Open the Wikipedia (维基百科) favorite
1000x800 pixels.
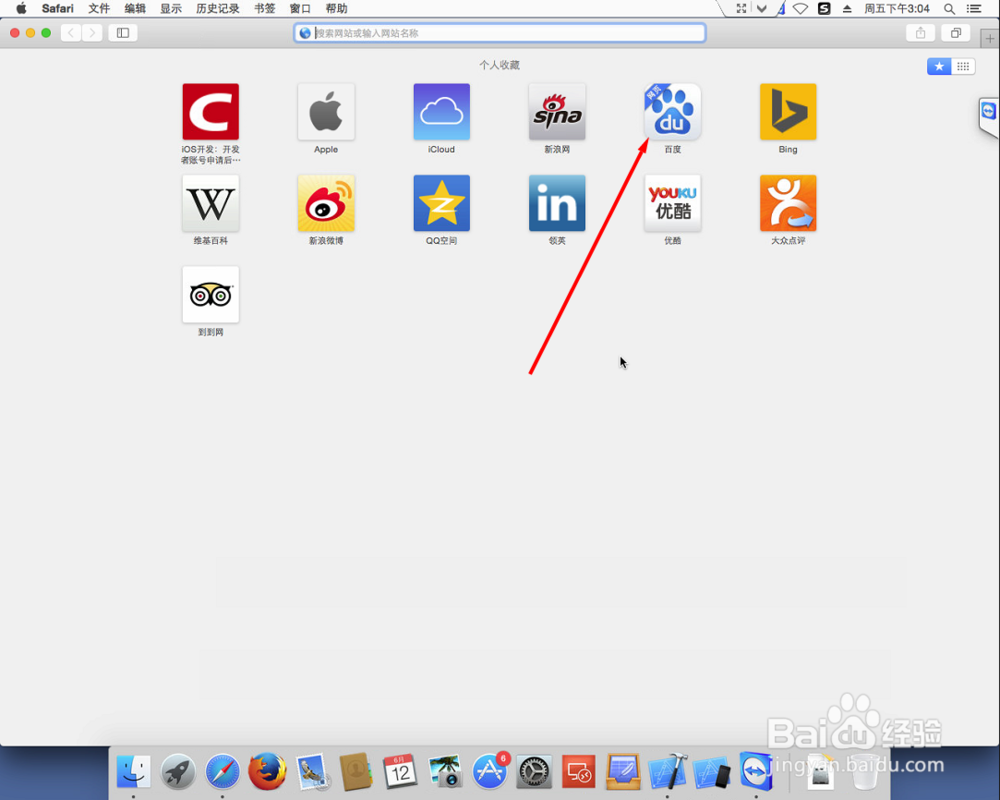pos(210,203)
